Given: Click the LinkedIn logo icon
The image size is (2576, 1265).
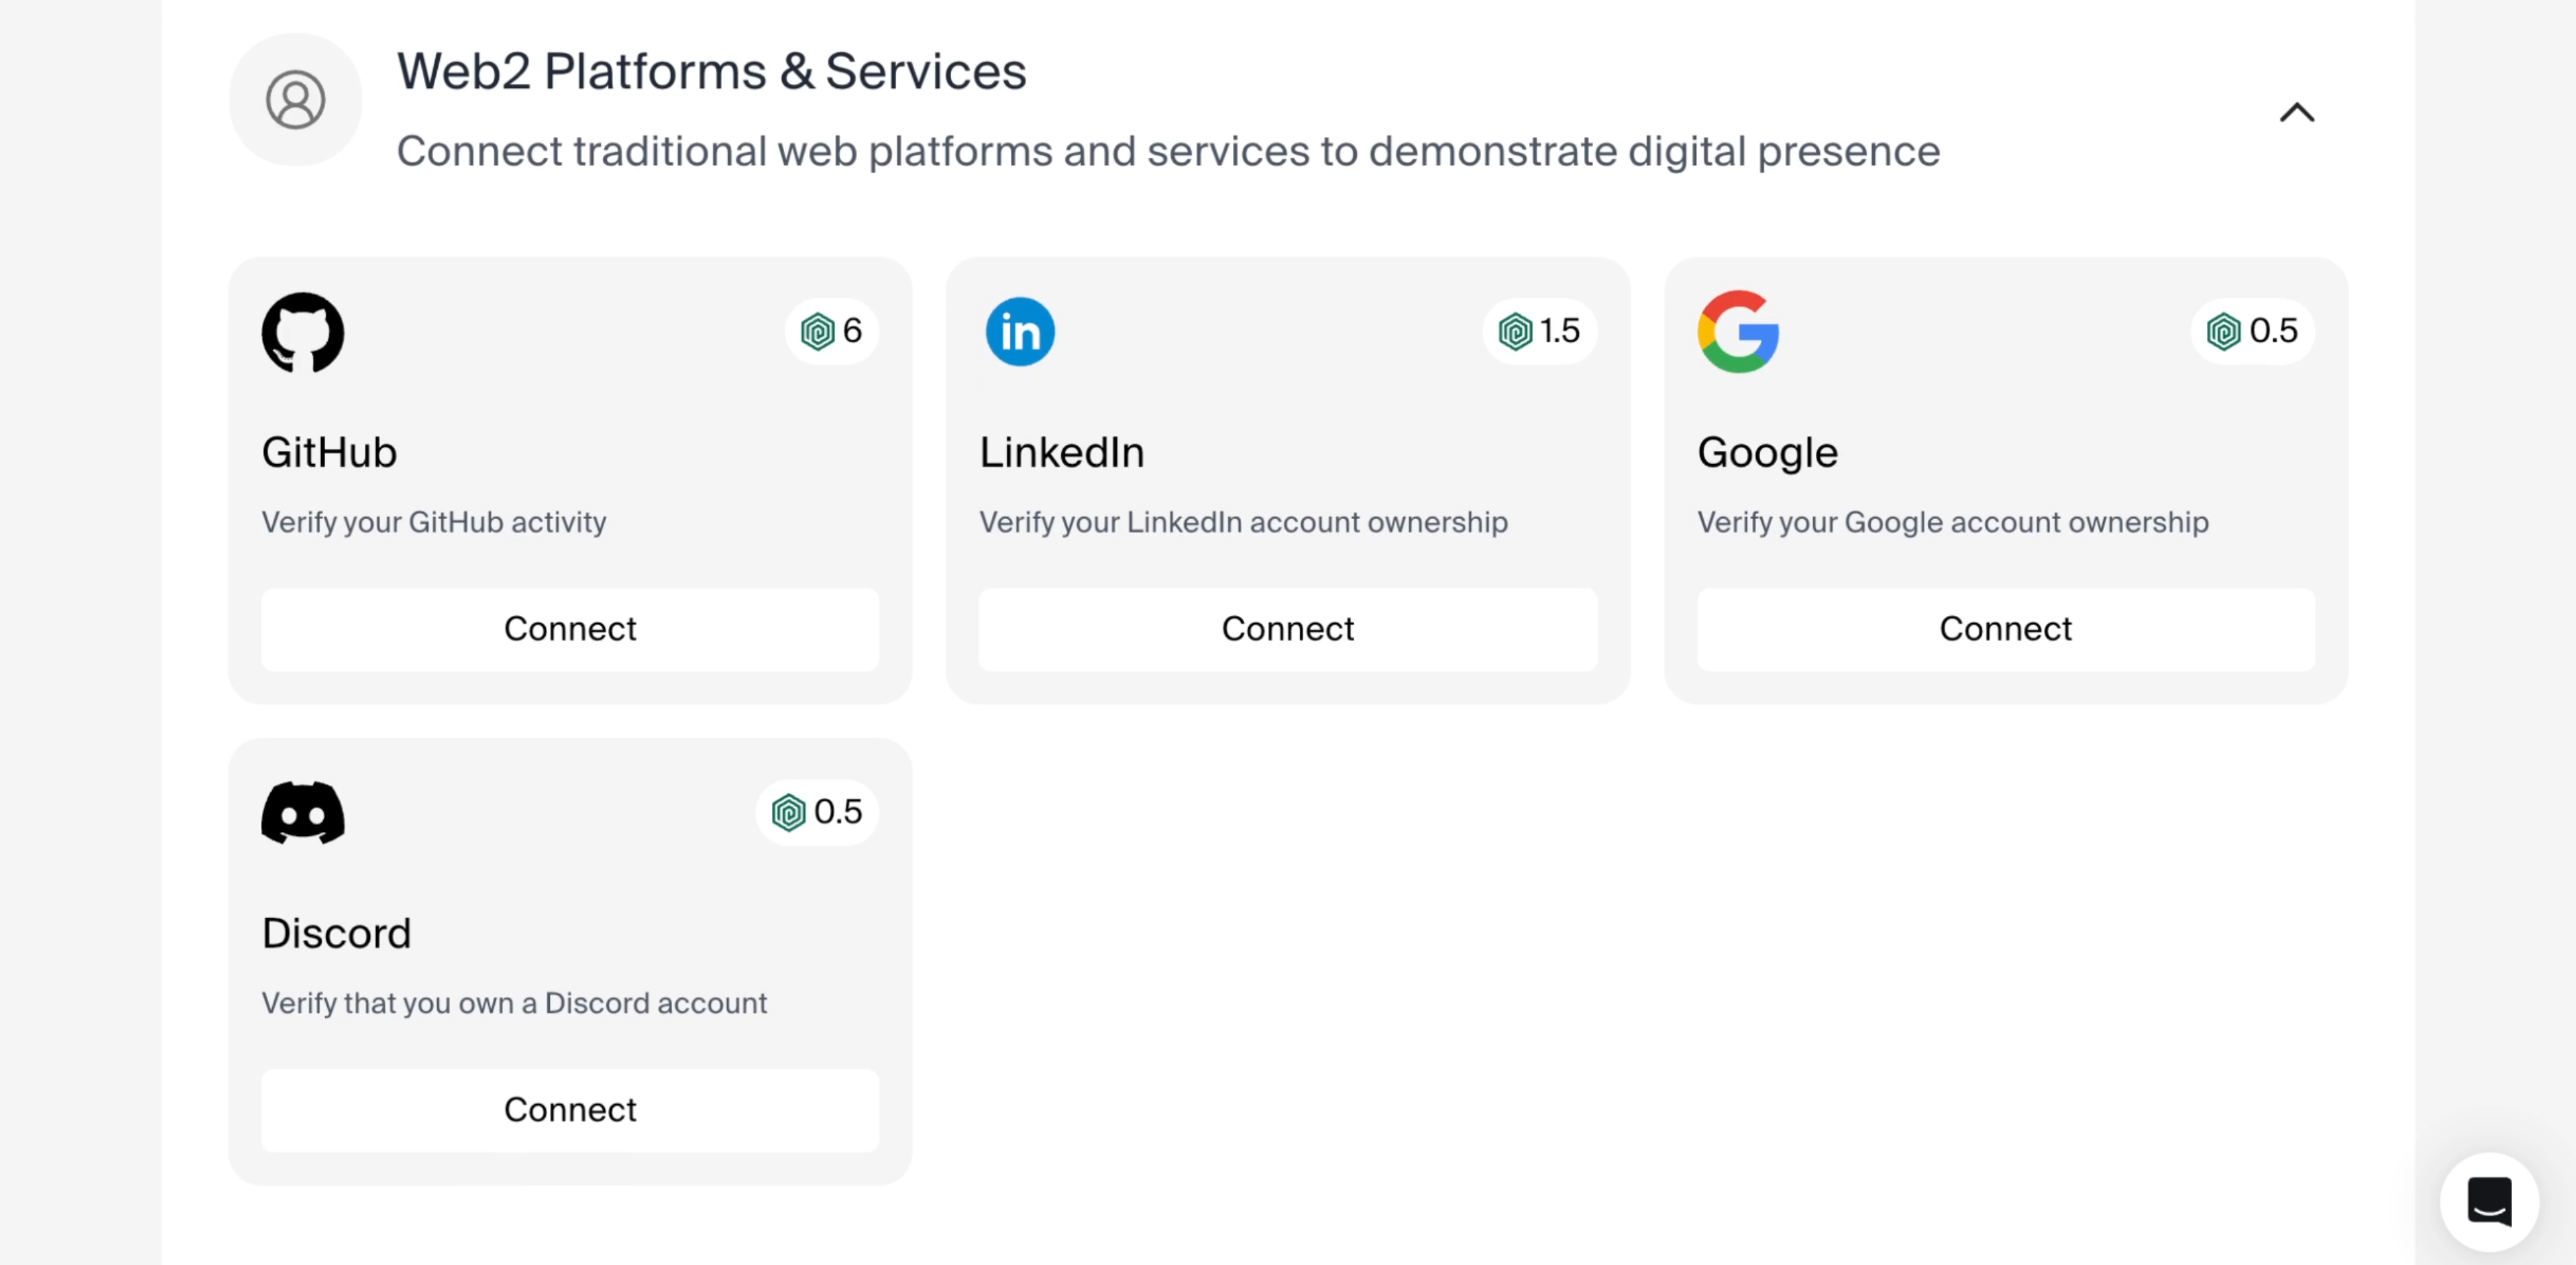Looking at the screenshot, I should point(1020,332).
